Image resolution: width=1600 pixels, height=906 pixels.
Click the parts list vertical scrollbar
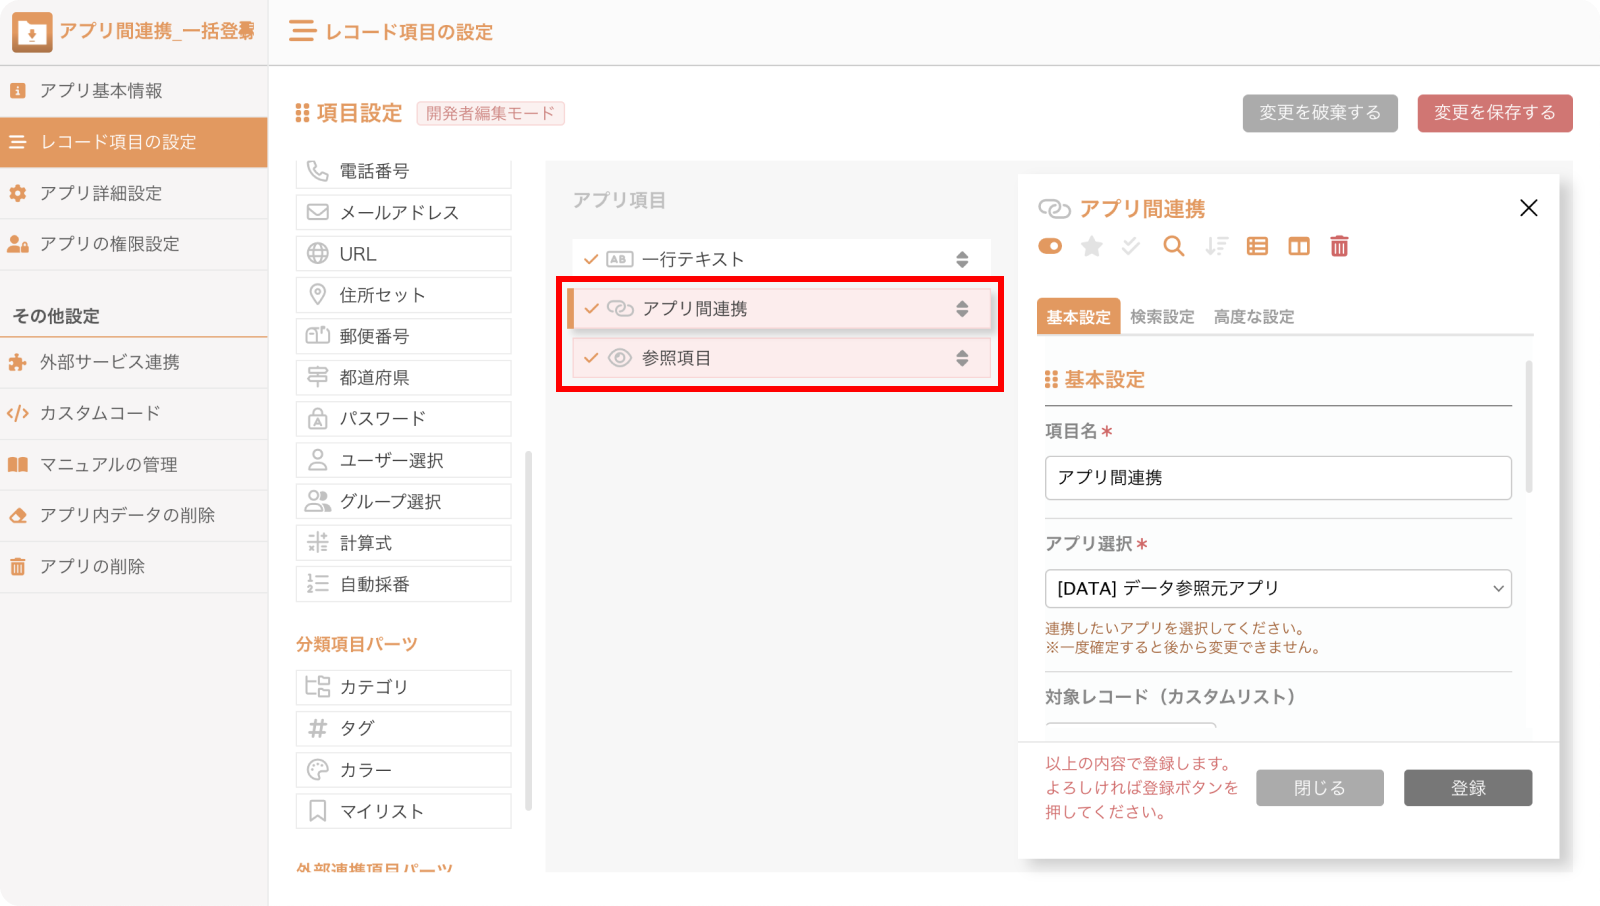(x=528, y=630)
